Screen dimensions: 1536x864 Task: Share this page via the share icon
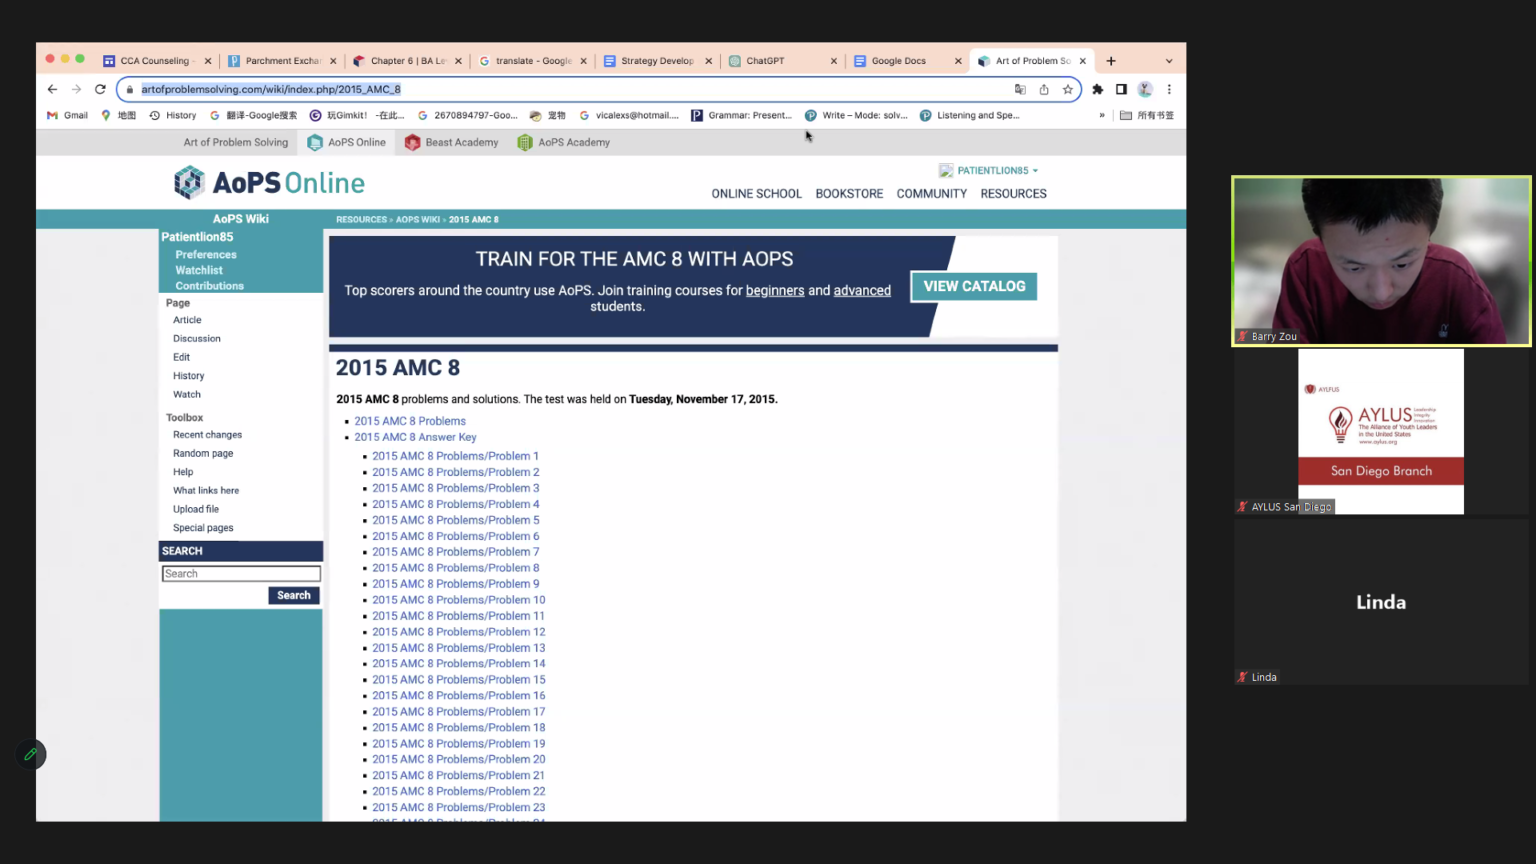(x=1044, y=89)
